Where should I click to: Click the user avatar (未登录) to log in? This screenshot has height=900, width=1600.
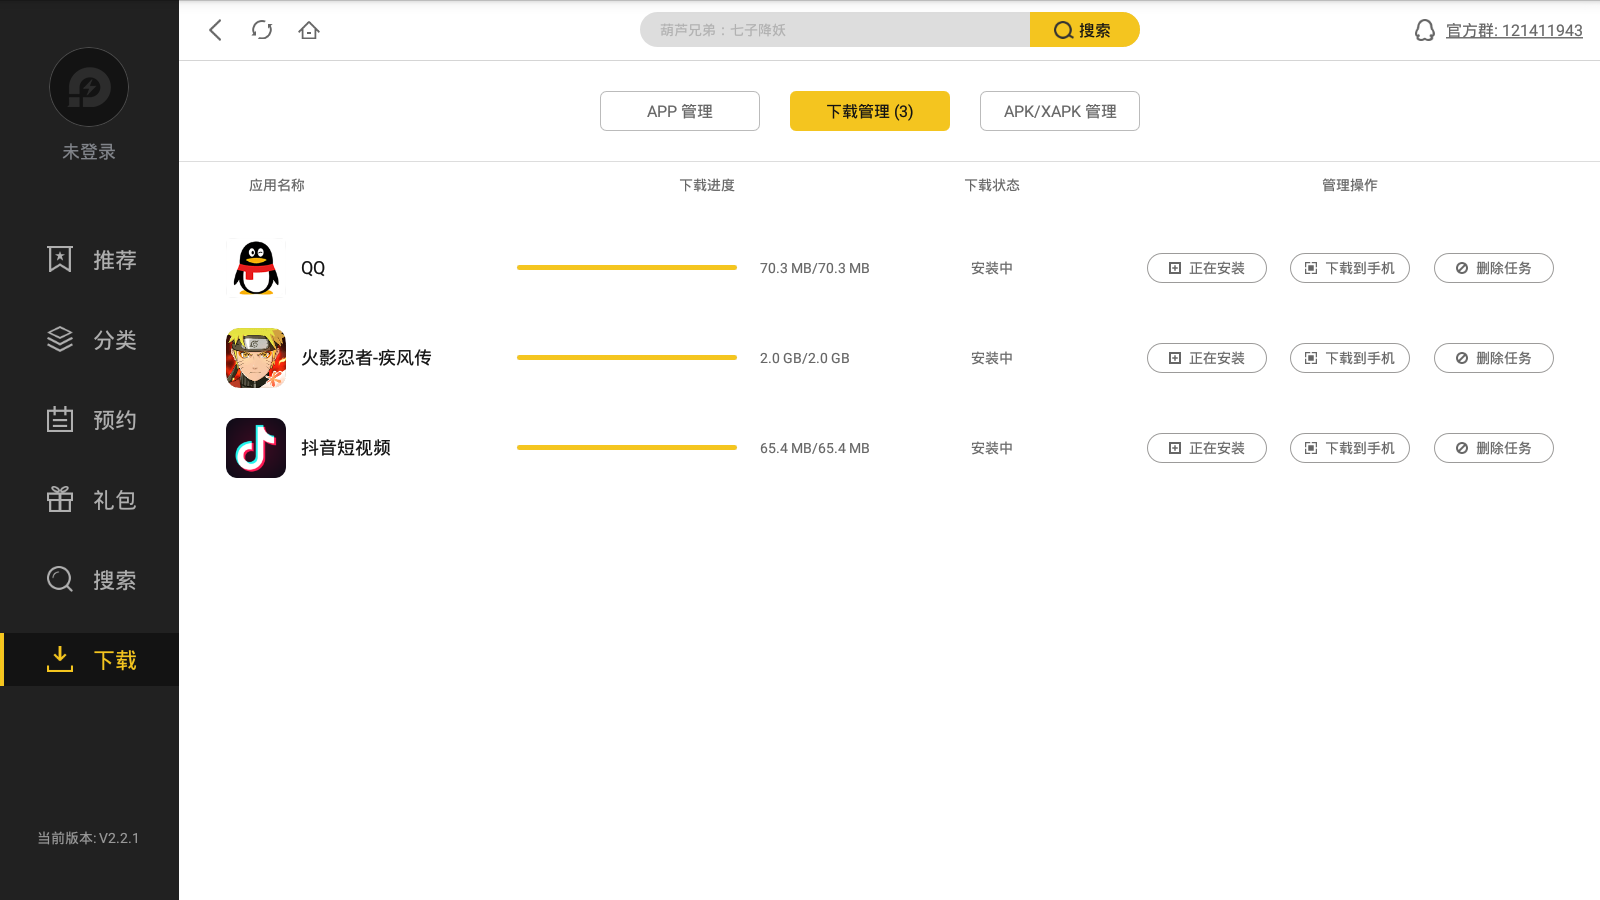pyautogui.click(x=89, y=88)
